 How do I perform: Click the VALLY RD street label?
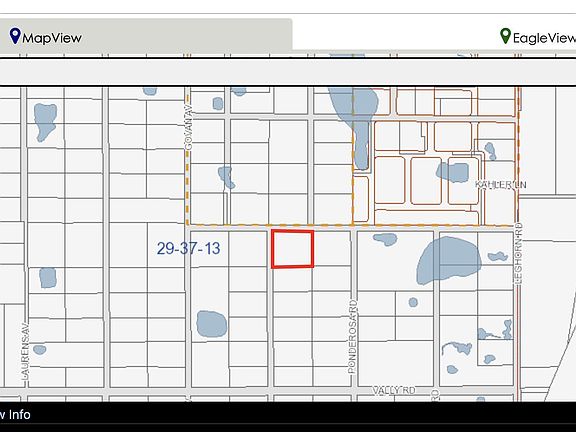click(394, 390)
